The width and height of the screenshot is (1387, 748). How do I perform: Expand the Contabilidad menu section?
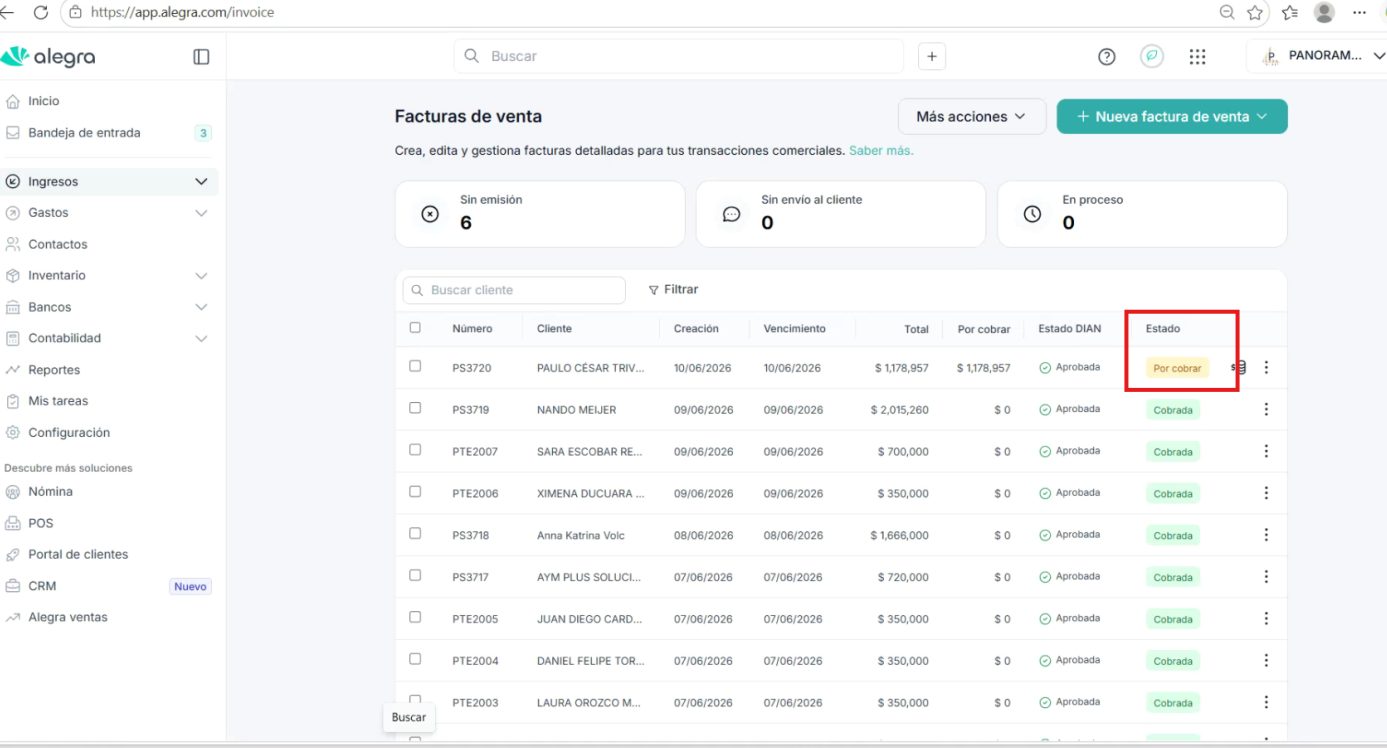(201, 339)
